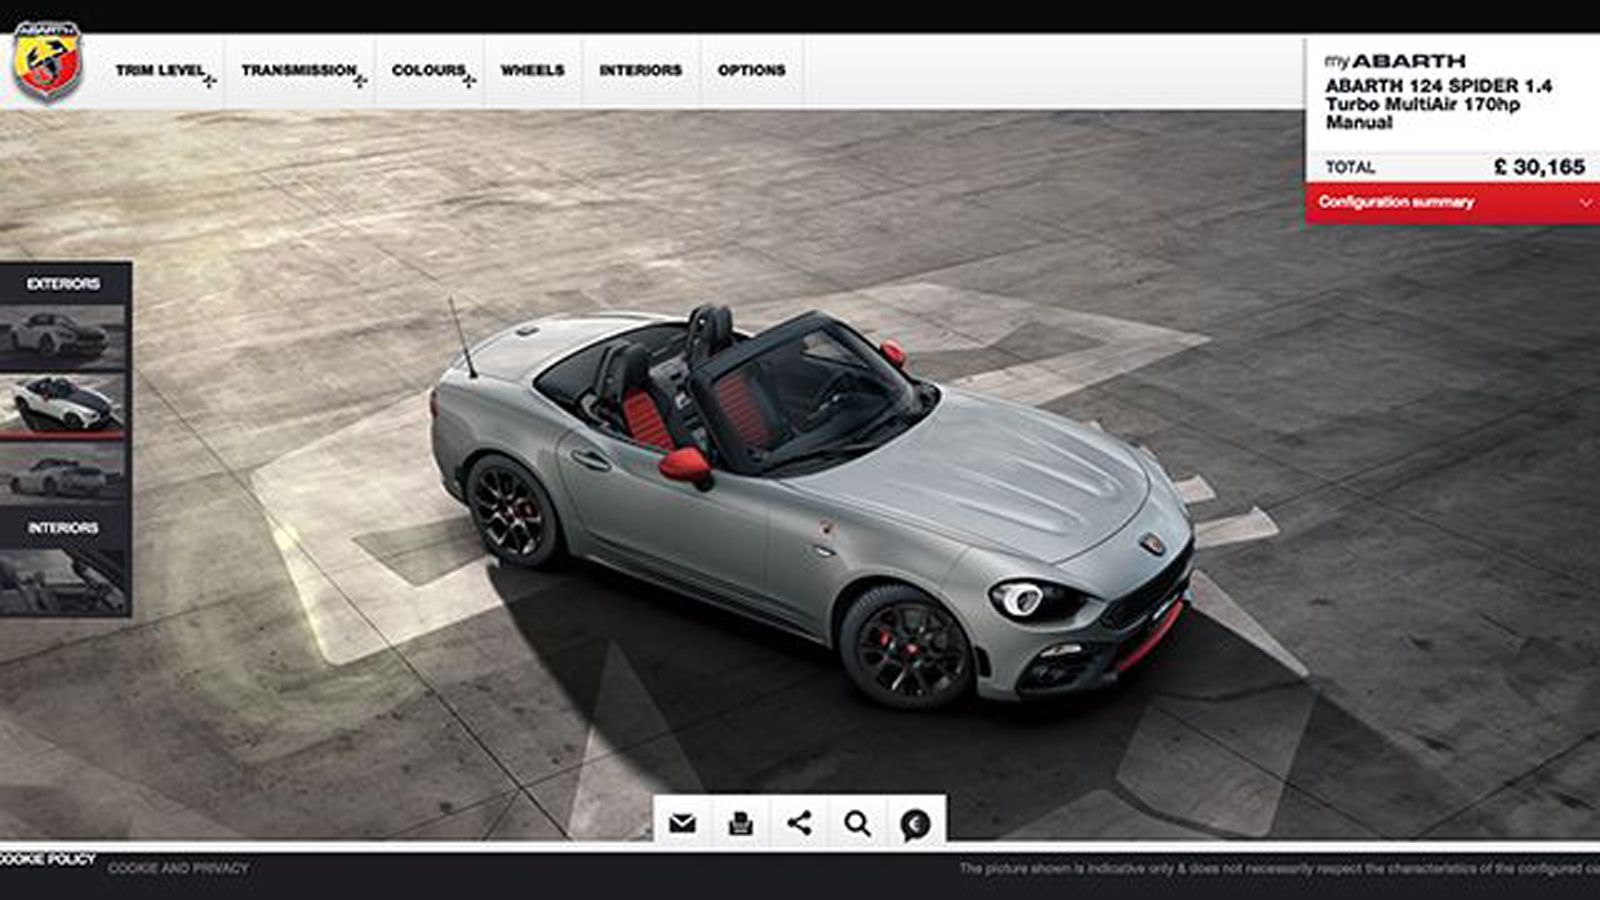1600x900 pixels.
Task: Go to the Colours menu
Action: click(x=429, y=71)
